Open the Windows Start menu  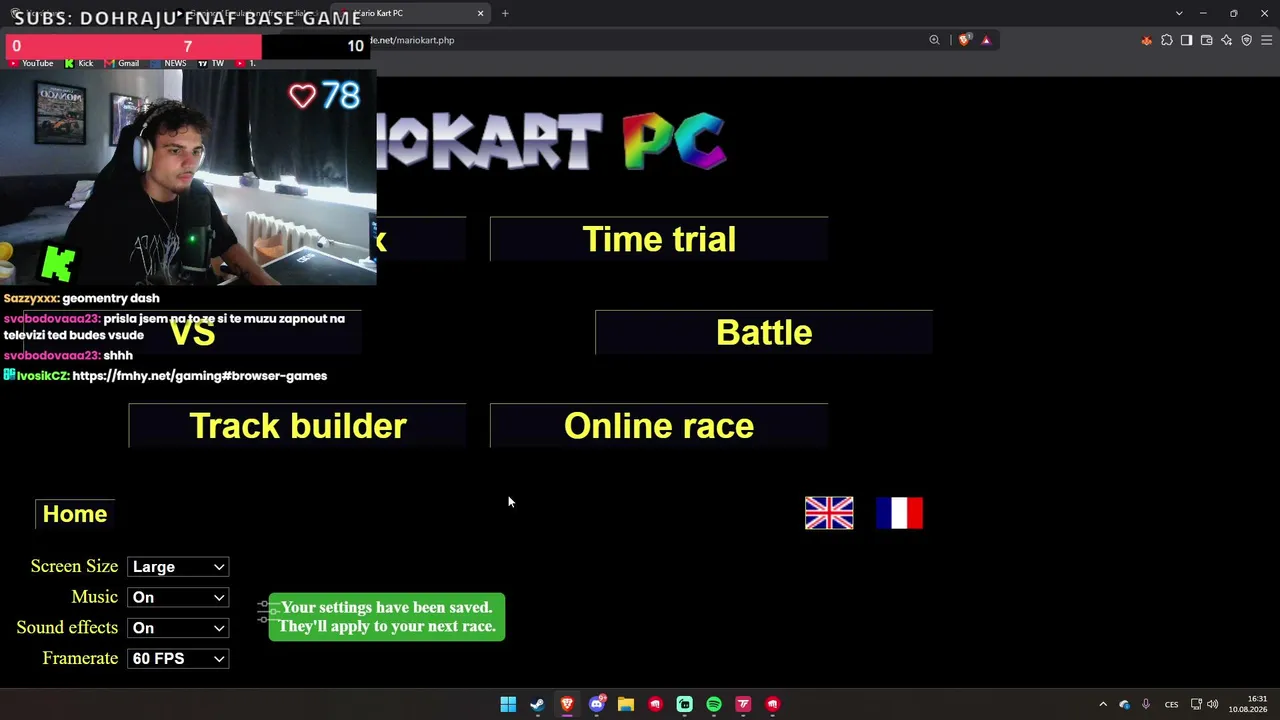pyautogui.click(x=508, y=704)
